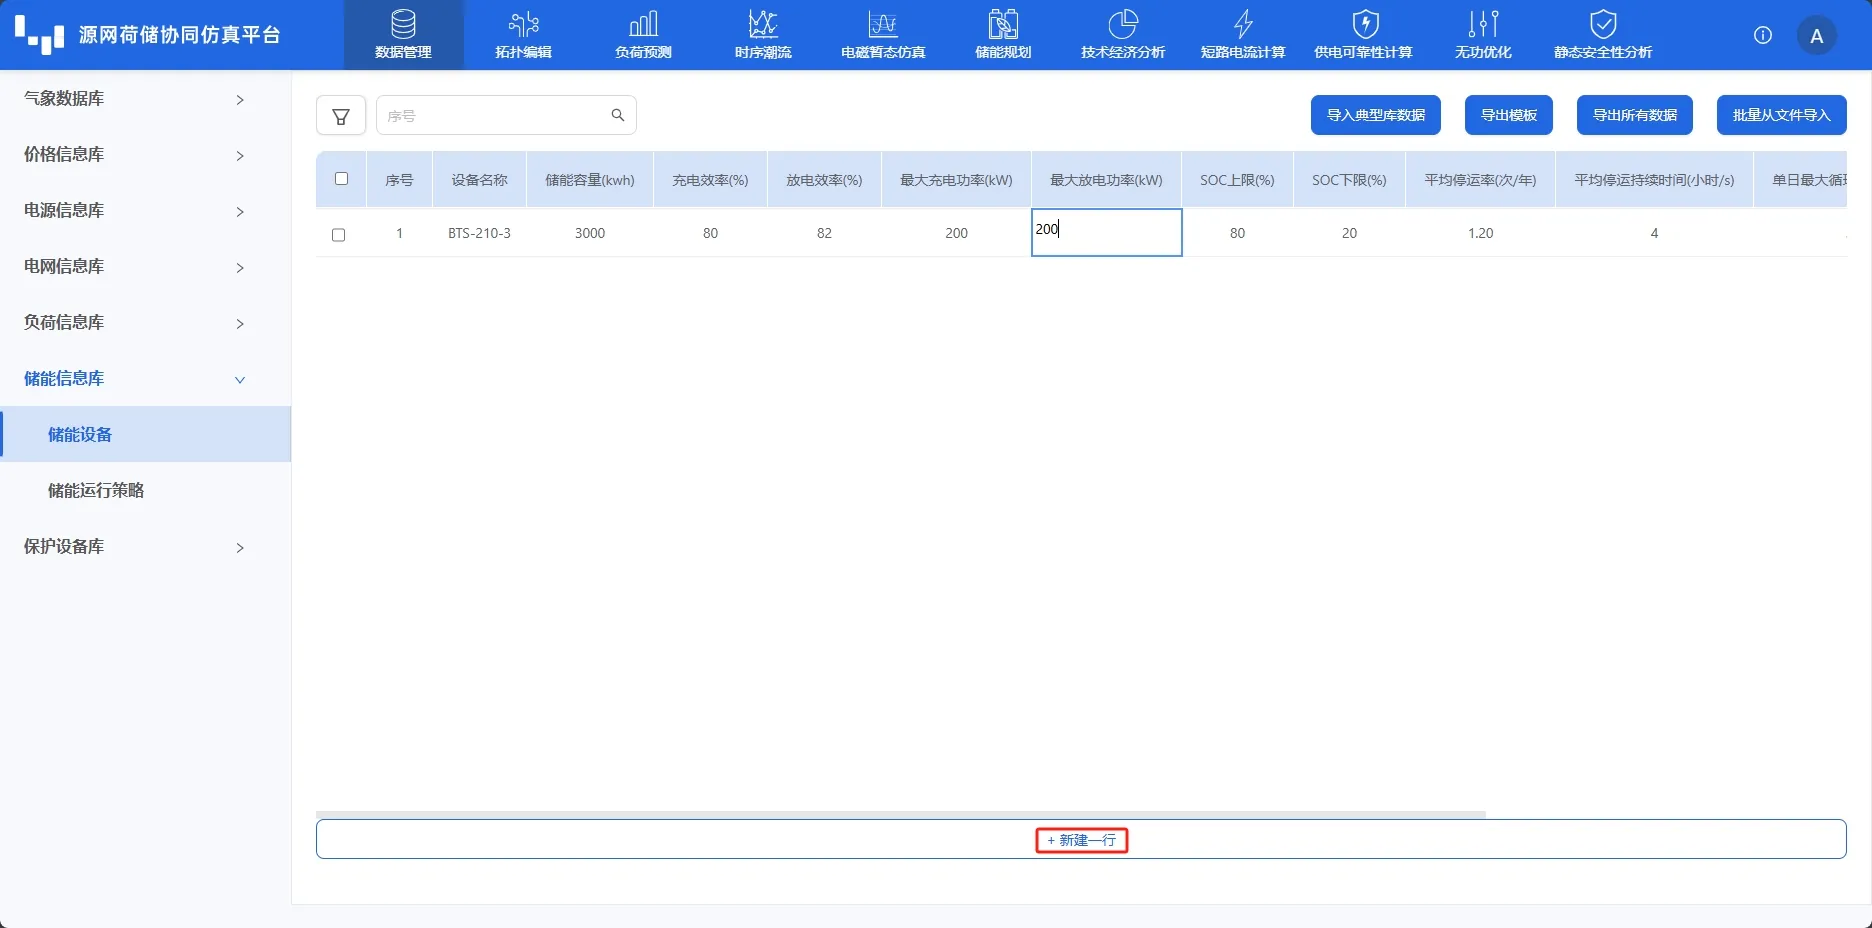Viewport: 1872px width, 928px height.
Task: Click the 平均停运率 value 1.20
Action: click(1480, 233)
